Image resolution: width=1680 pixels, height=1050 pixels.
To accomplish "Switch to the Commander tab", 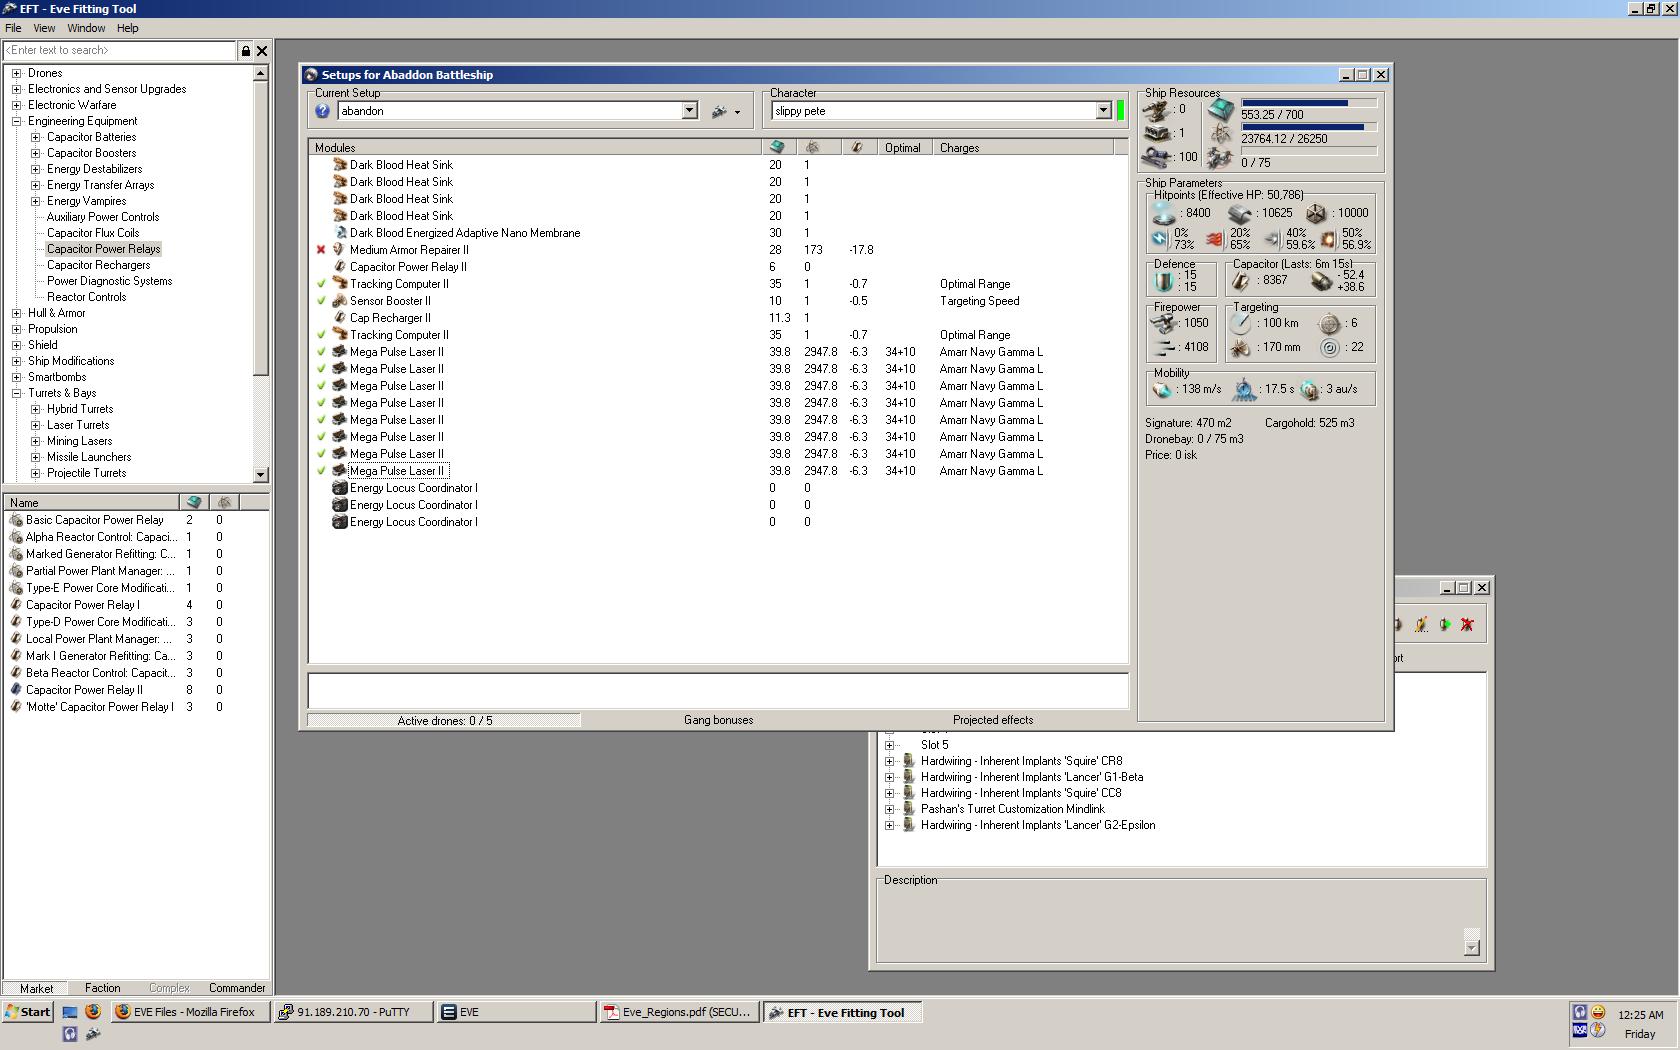I will pyautogui.click(x=237, y=988).
